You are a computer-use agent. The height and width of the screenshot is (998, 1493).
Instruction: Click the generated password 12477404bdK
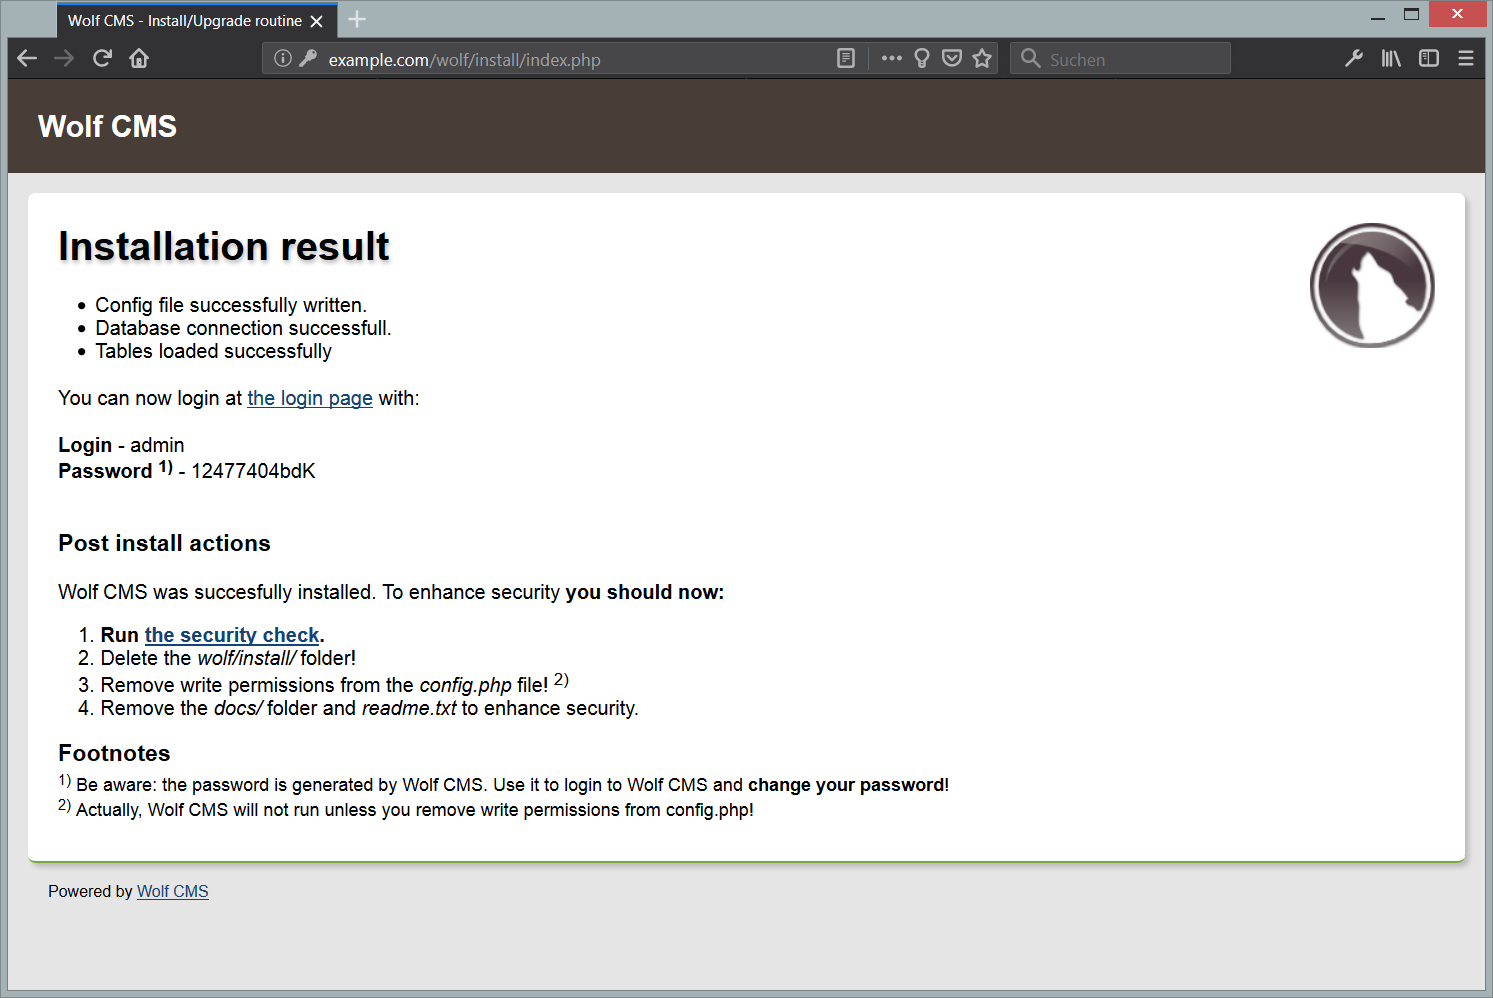pyautogui.click(x=253, y=471)
